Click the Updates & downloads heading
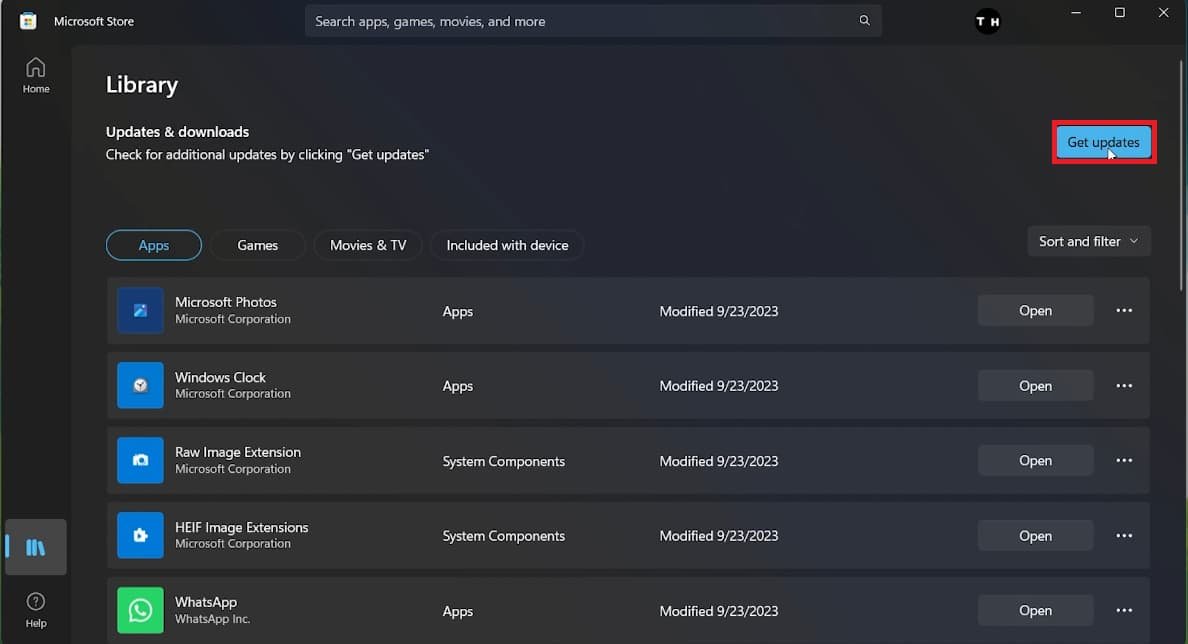 (177, 132)
